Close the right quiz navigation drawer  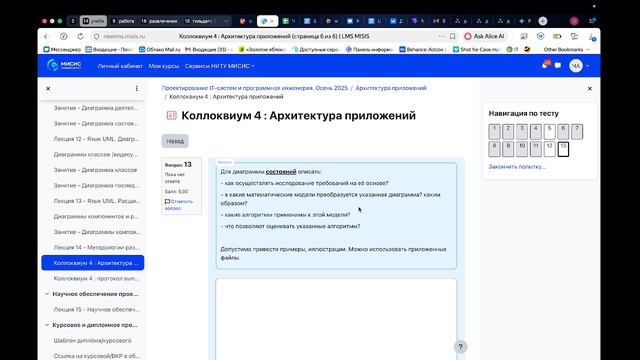[x=589, y=89]
